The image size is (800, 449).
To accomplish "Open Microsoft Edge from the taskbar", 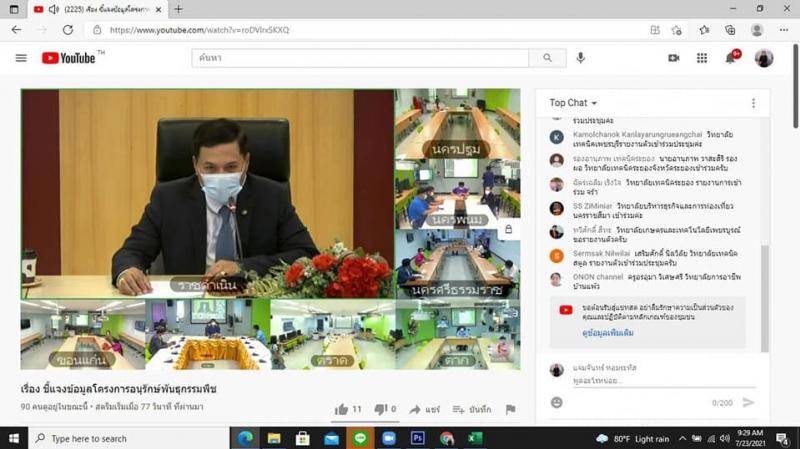I will pyautogui.click(x=245, y=438).
